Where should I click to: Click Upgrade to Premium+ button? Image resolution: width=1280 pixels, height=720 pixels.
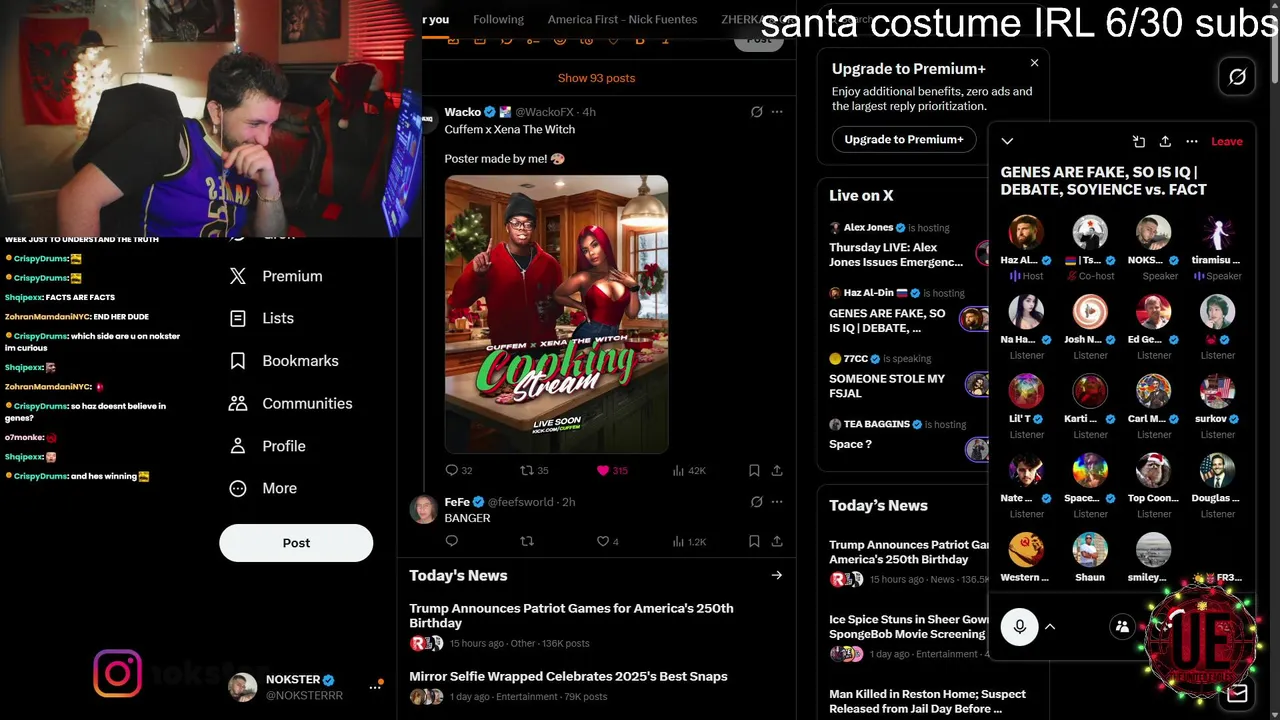click(904, 139)
